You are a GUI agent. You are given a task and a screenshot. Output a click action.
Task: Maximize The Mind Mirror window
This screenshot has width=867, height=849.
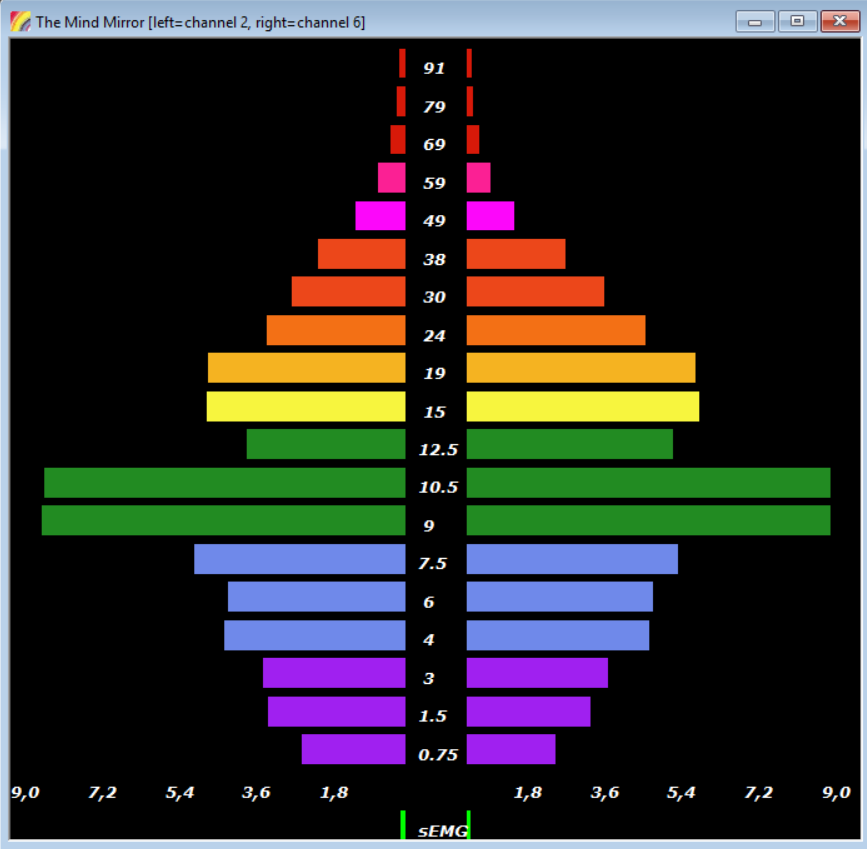pyautogui.click(x=797, y=22)
